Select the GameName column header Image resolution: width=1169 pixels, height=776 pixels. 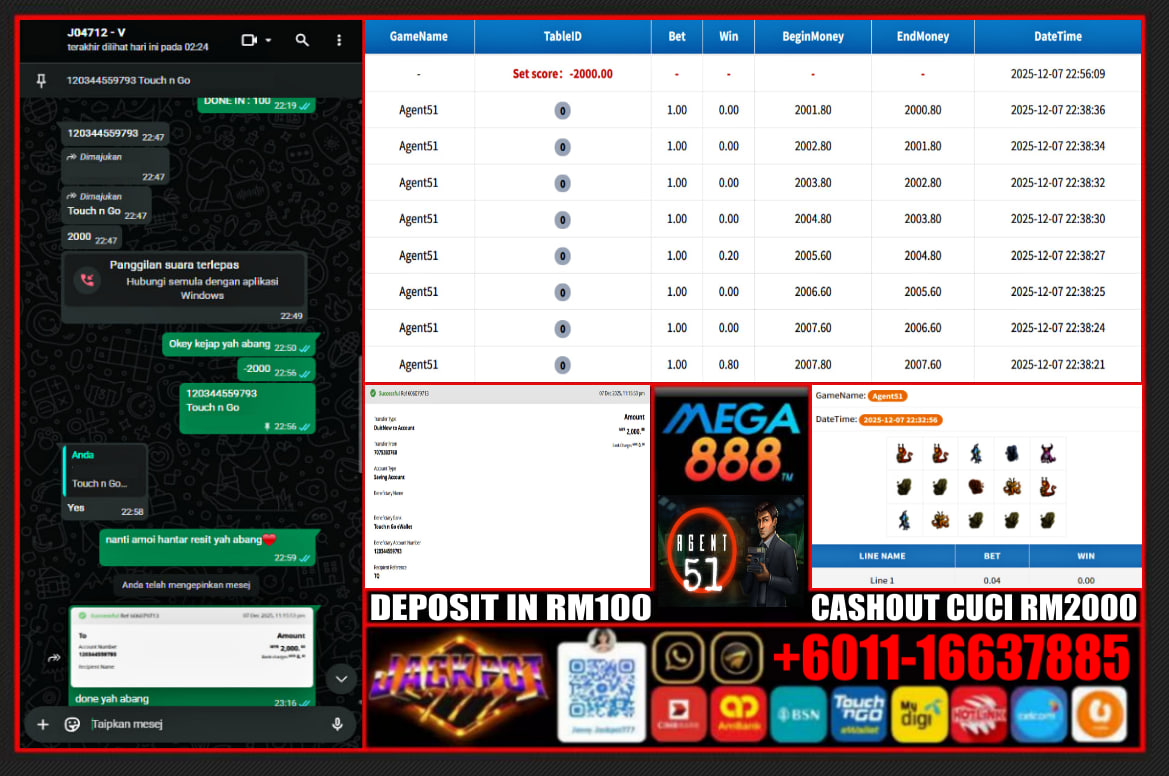click(418, 36)
